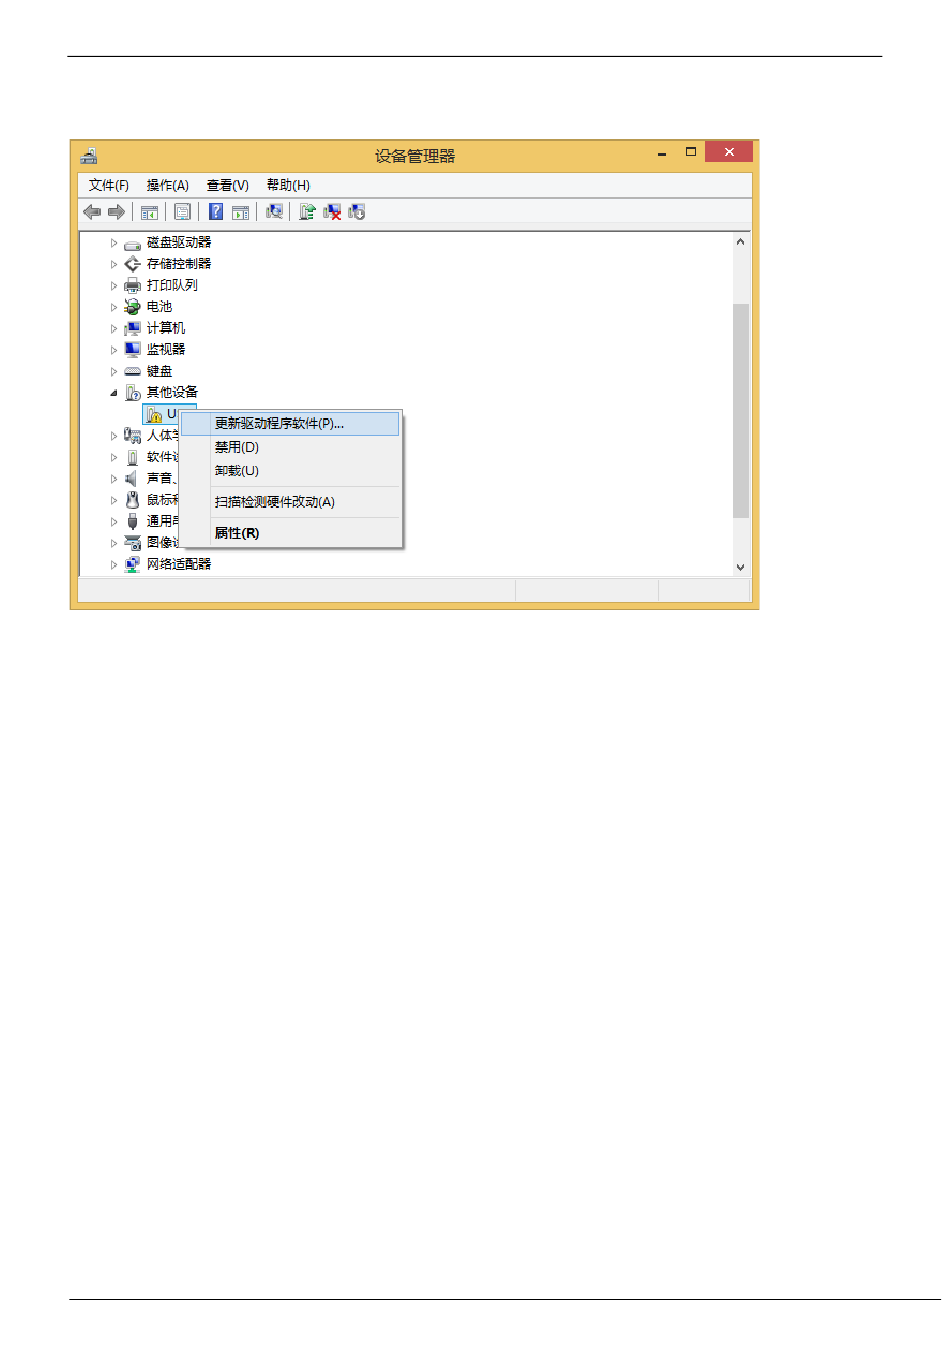
Task: Click the 键盘 keyboard icon
Action: click(x=132, y=371)
